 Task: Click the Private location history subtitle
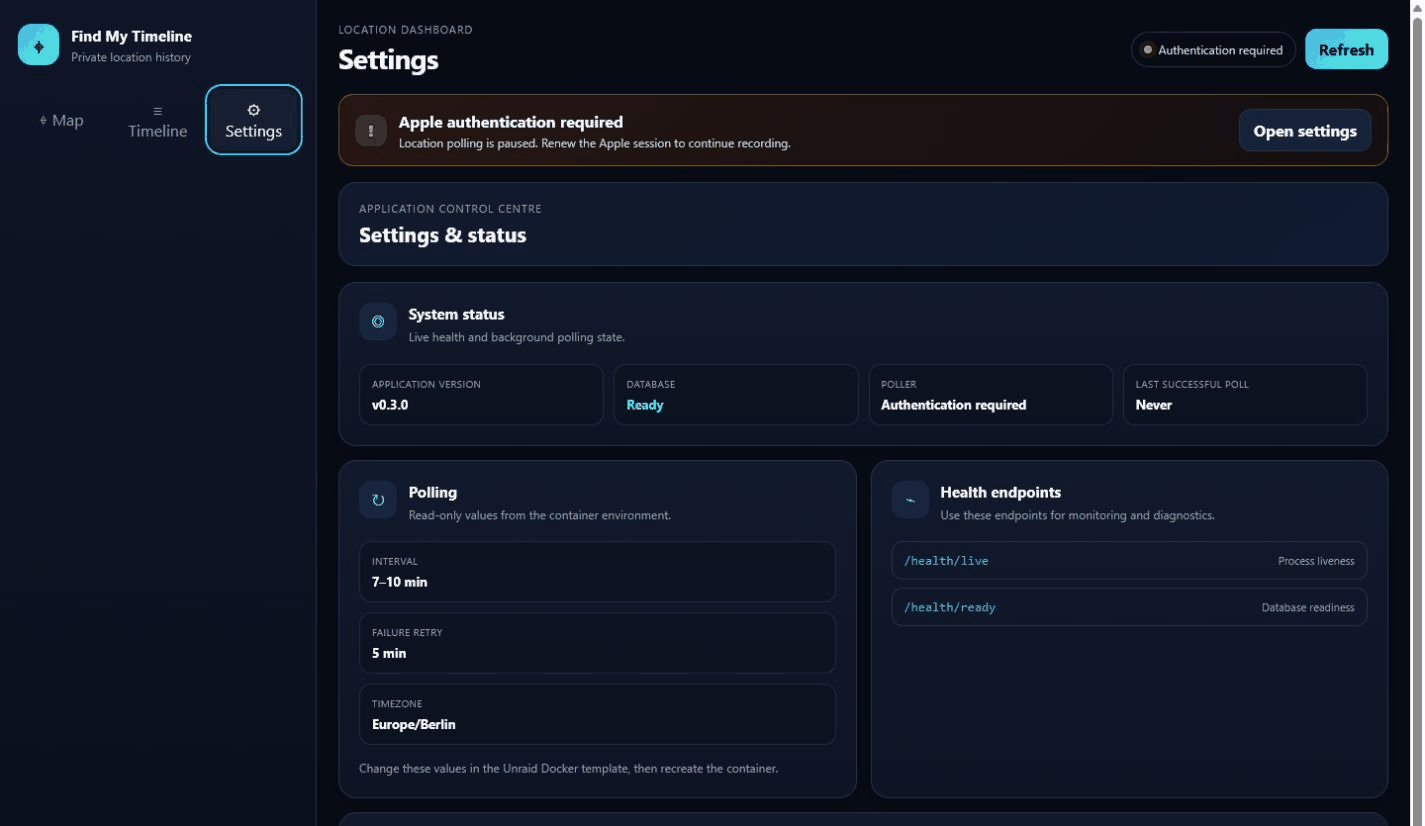tap(131, 57)
